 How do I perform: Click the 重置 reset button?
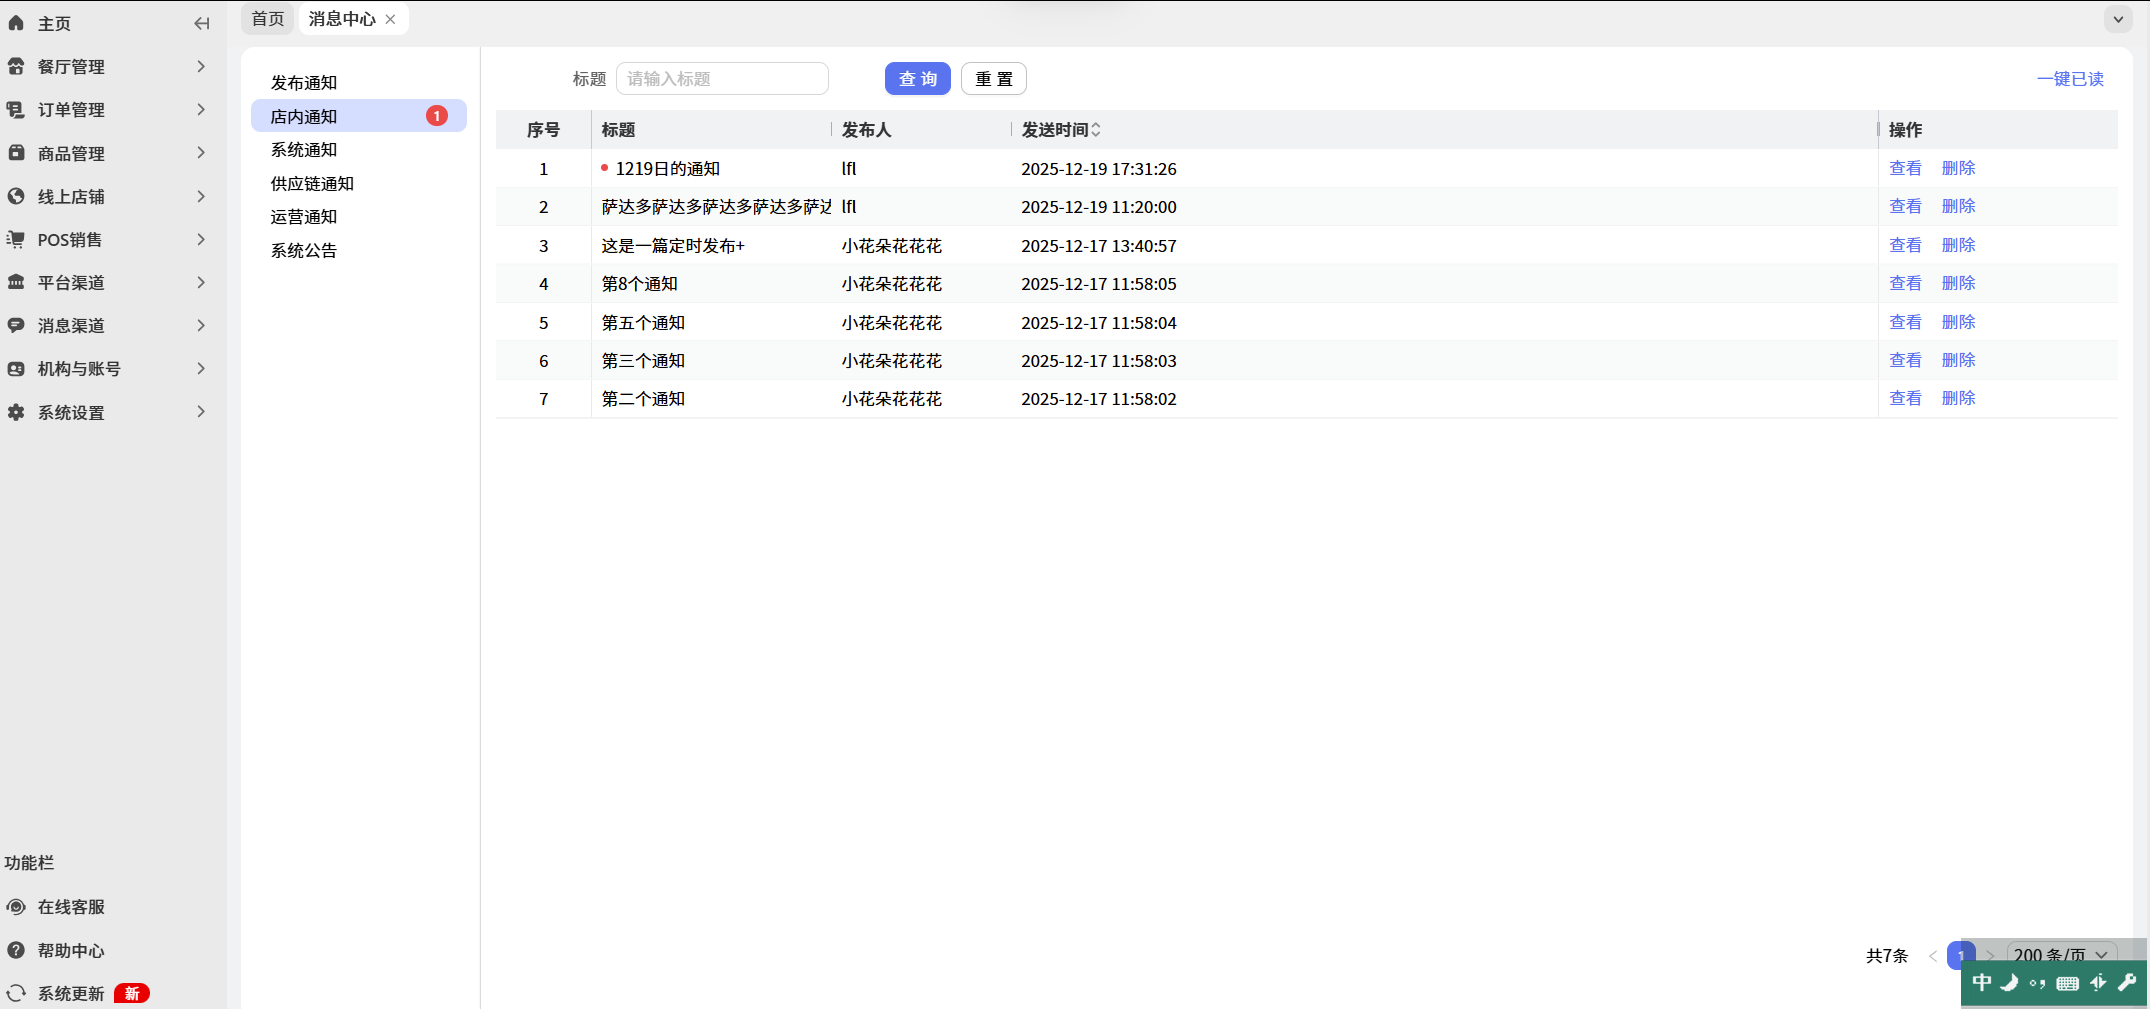pos(994,79)
